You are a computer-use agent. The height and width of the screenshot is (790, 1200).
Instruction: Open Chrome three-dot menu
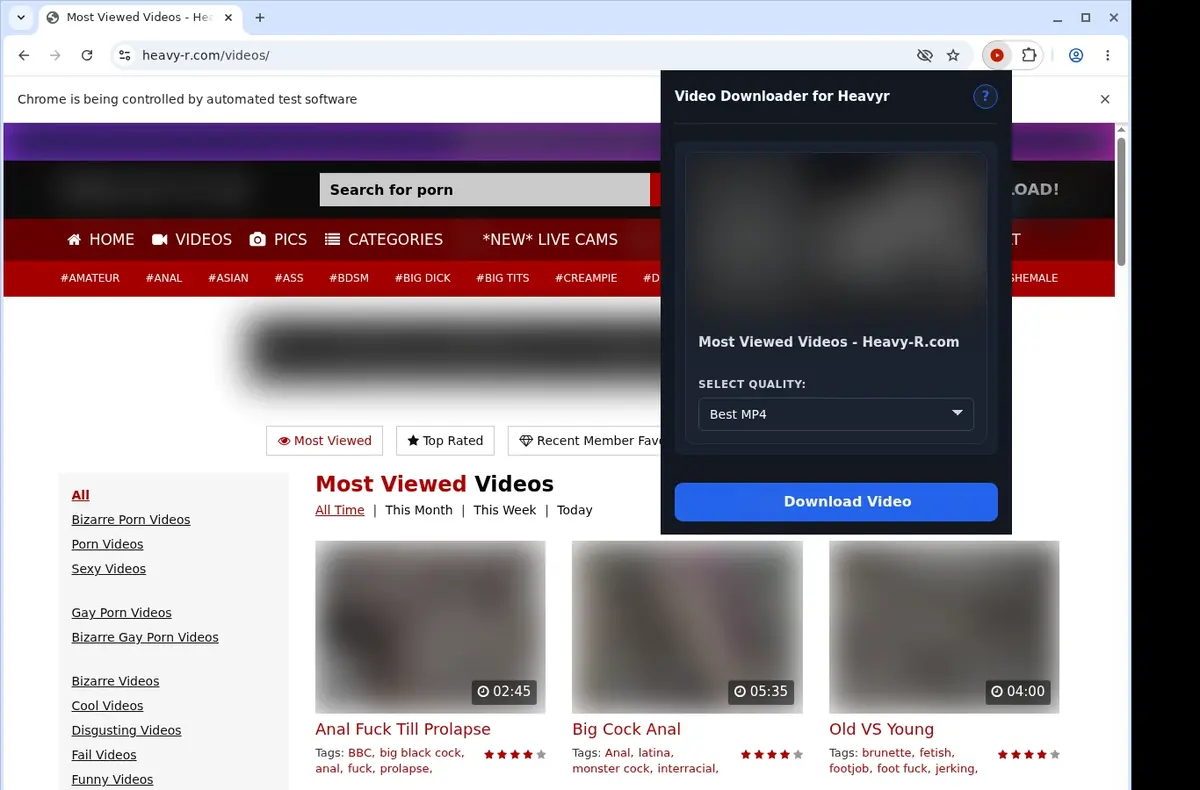[1108, 56]
